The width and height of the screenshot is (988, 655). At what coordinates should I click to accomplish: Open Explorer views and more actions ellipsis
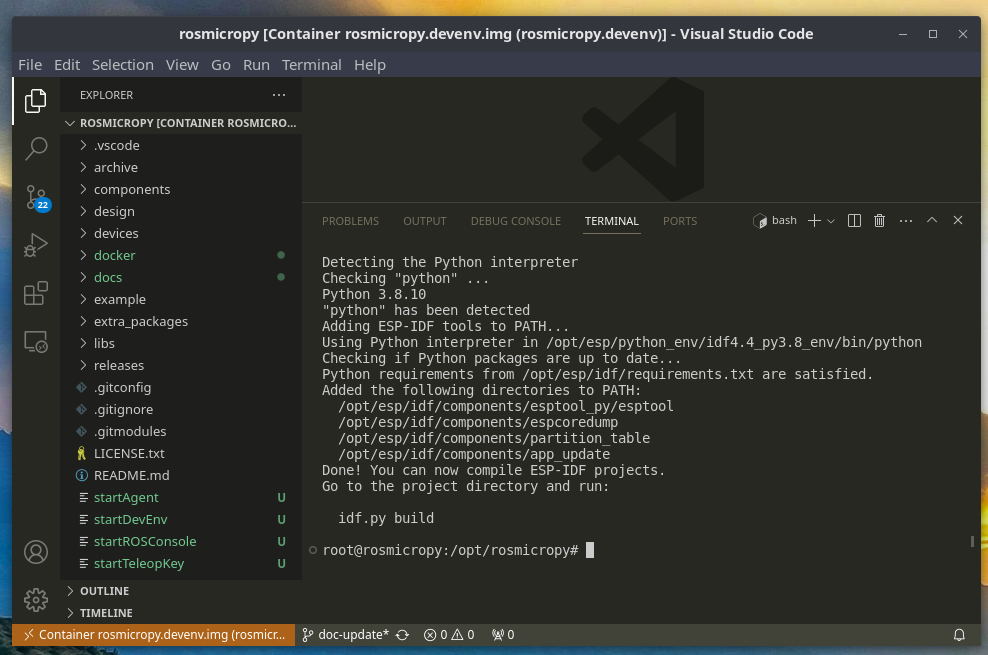click(x=279, y=95)
